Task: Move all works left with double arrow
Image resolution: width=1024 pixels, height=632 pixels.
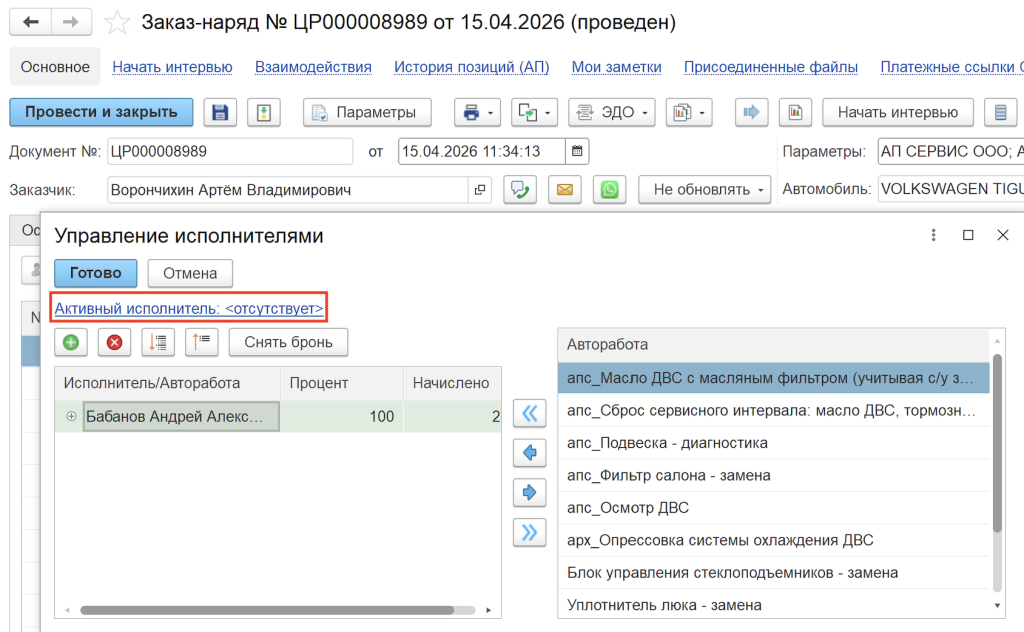Action: [530, 413]
